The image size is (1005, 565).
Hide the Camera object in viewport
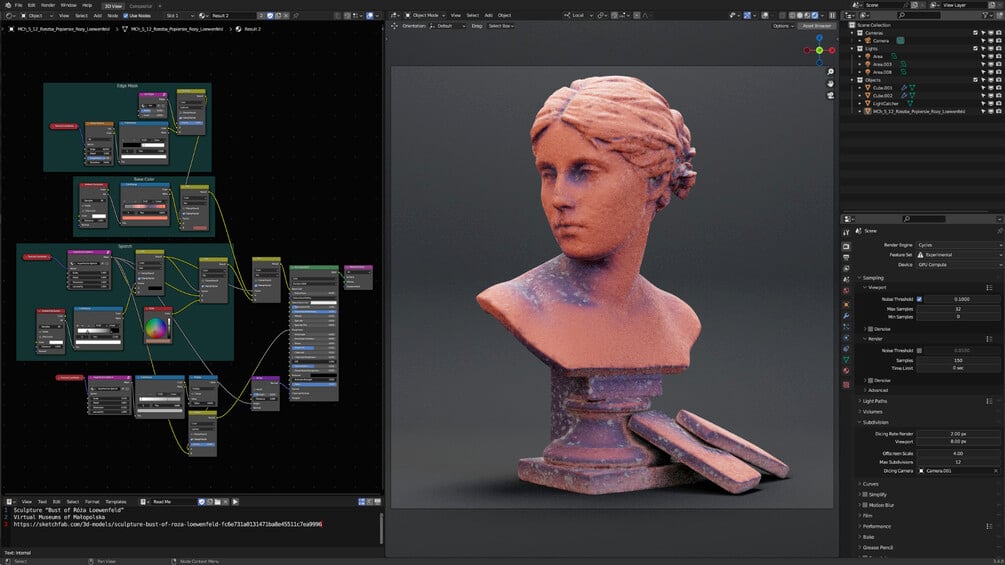991,40
